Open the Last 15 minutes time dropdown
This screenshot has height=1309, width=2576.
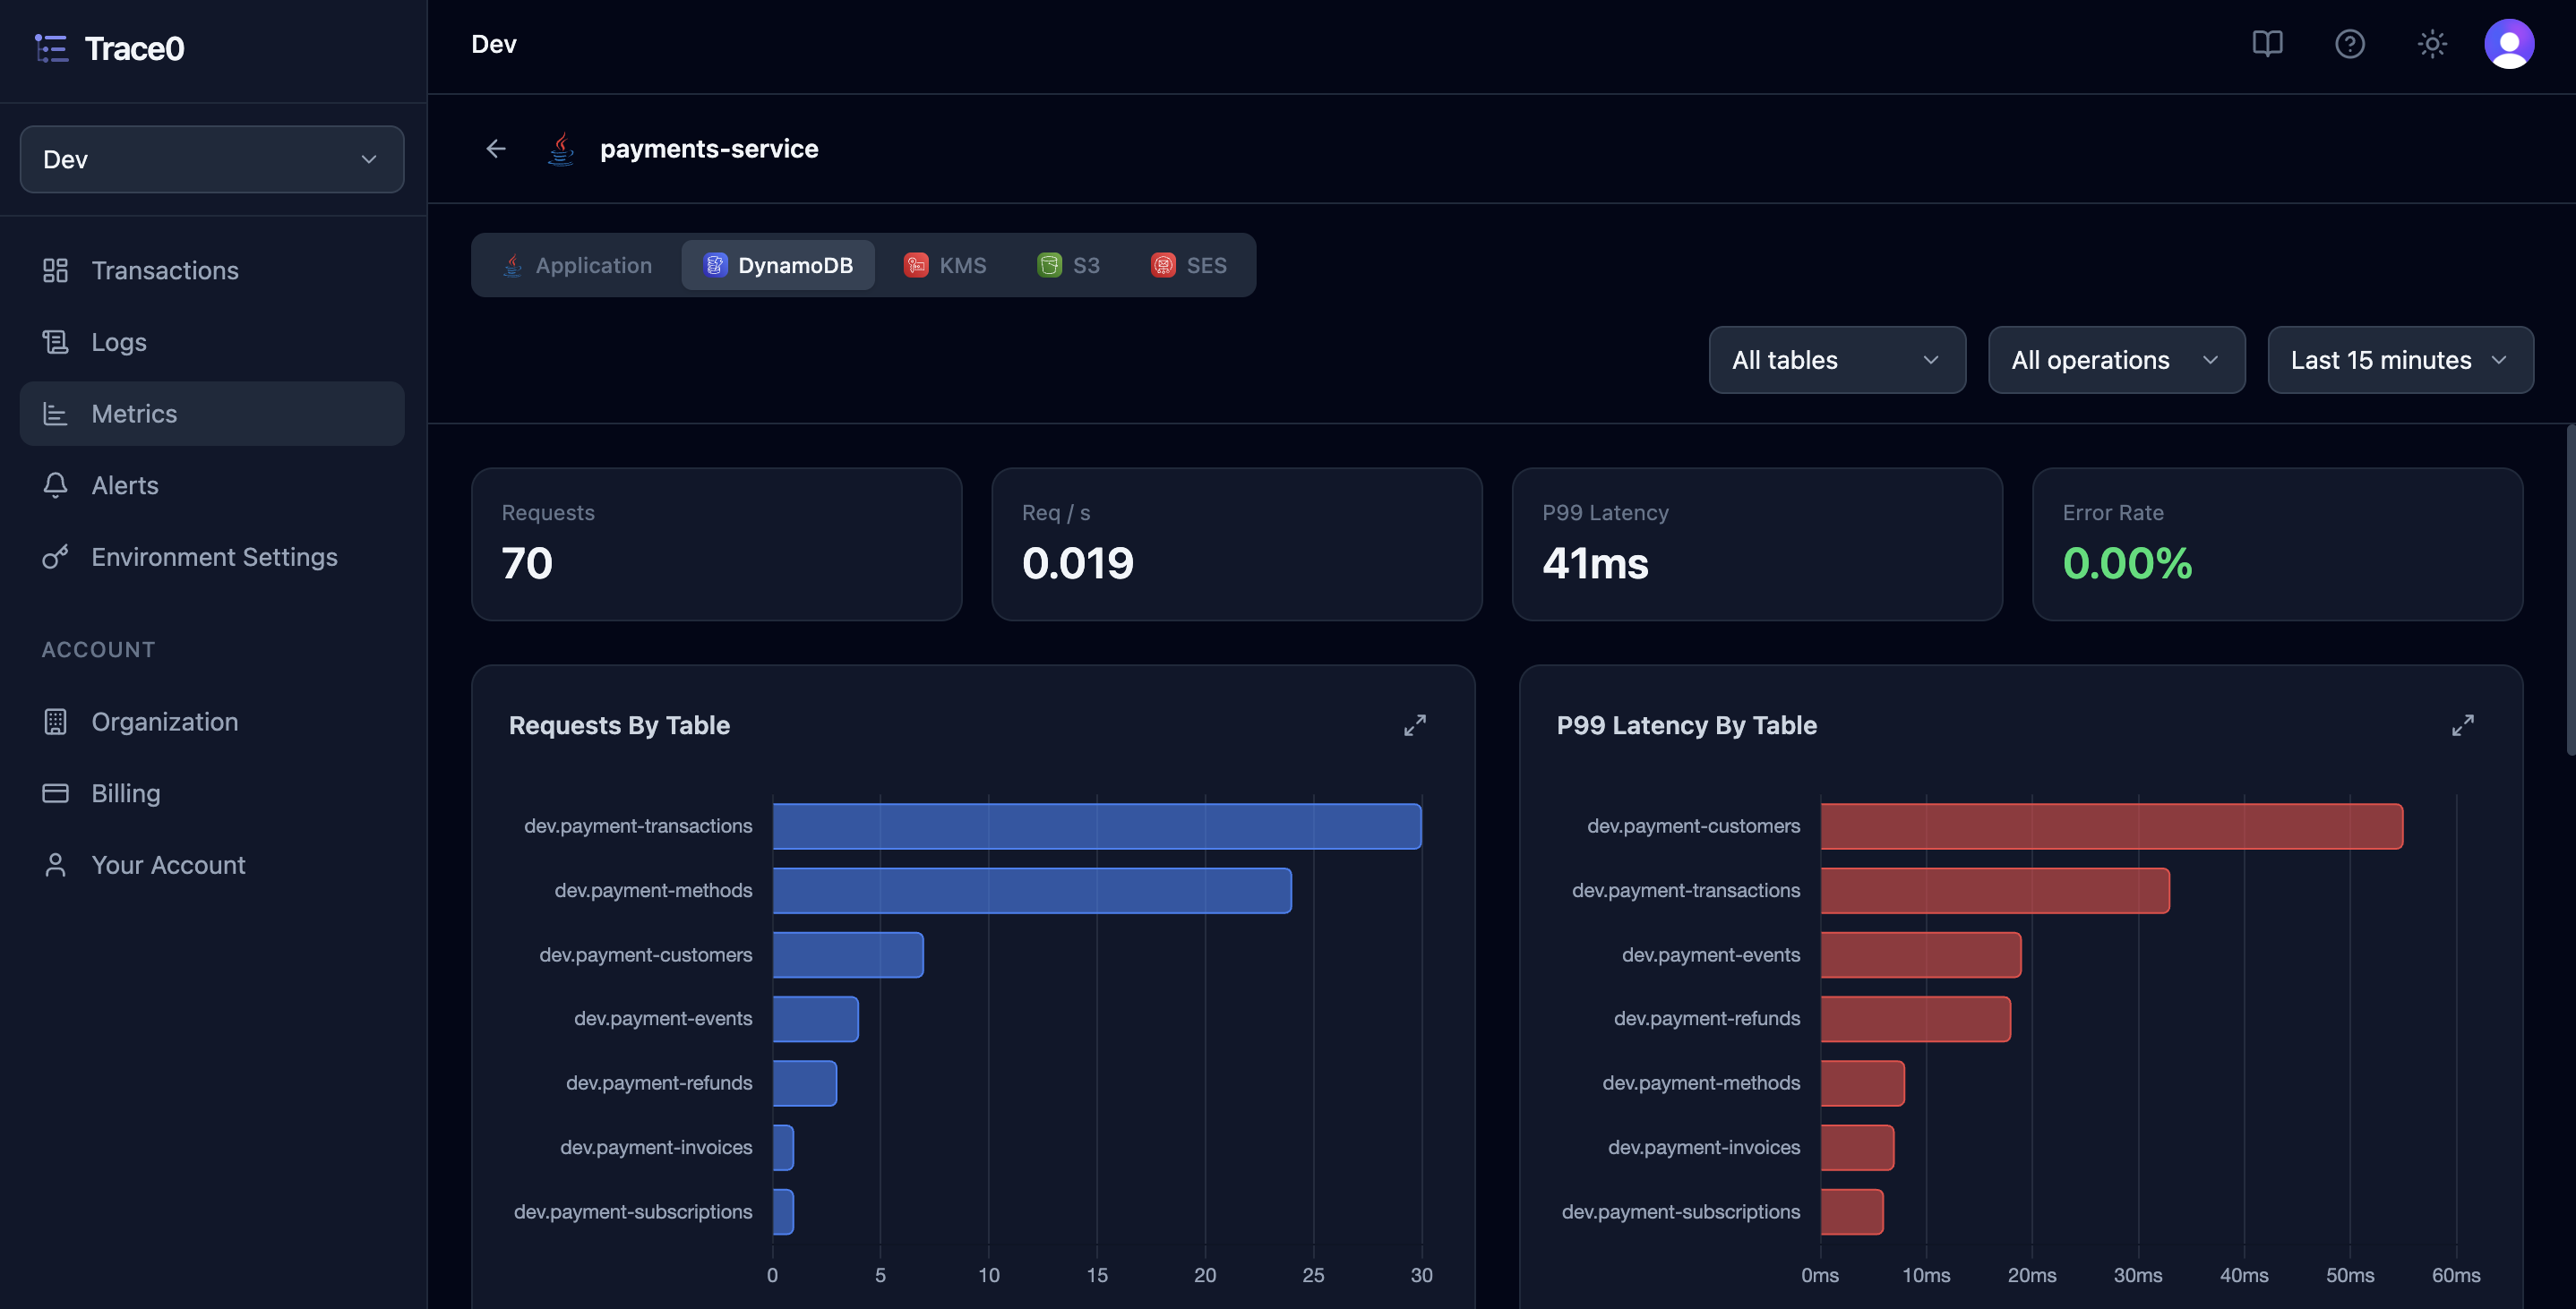2400,360
